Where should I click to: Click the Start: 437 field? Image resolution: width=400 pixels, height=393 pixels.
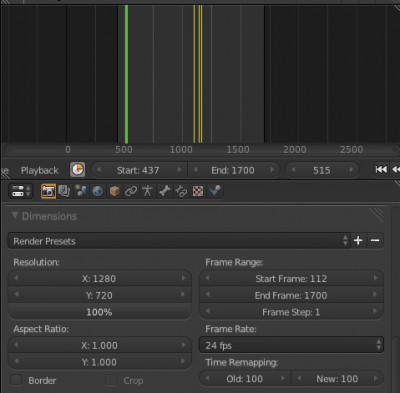click(x=139, y=170)
